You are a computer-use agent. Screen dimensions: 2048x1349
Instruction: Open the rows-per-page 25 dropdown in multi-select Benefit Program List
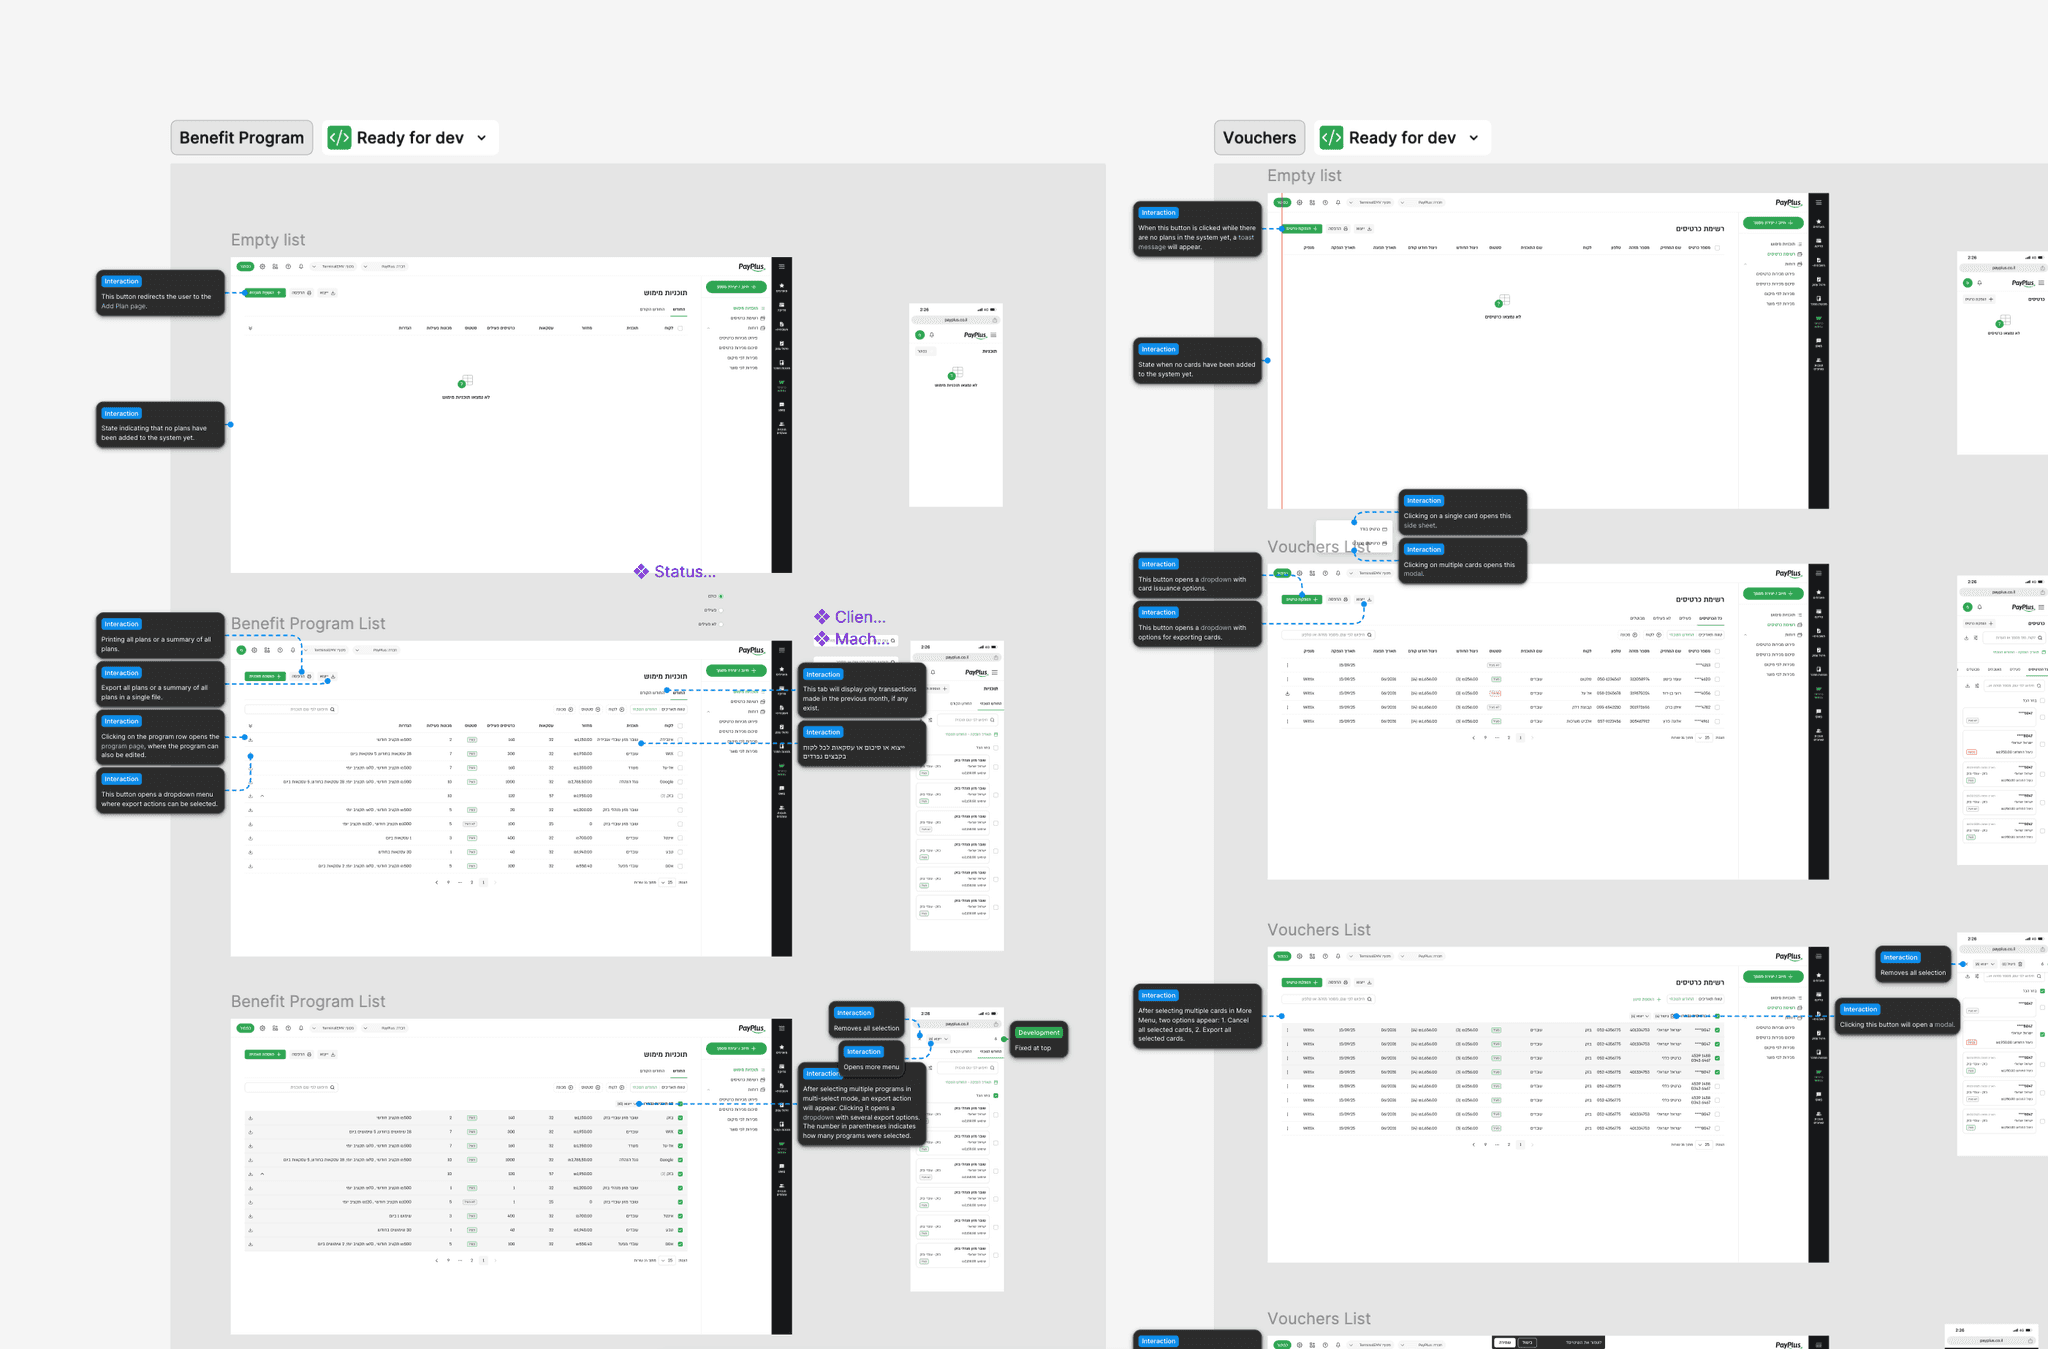point(668,1261)
